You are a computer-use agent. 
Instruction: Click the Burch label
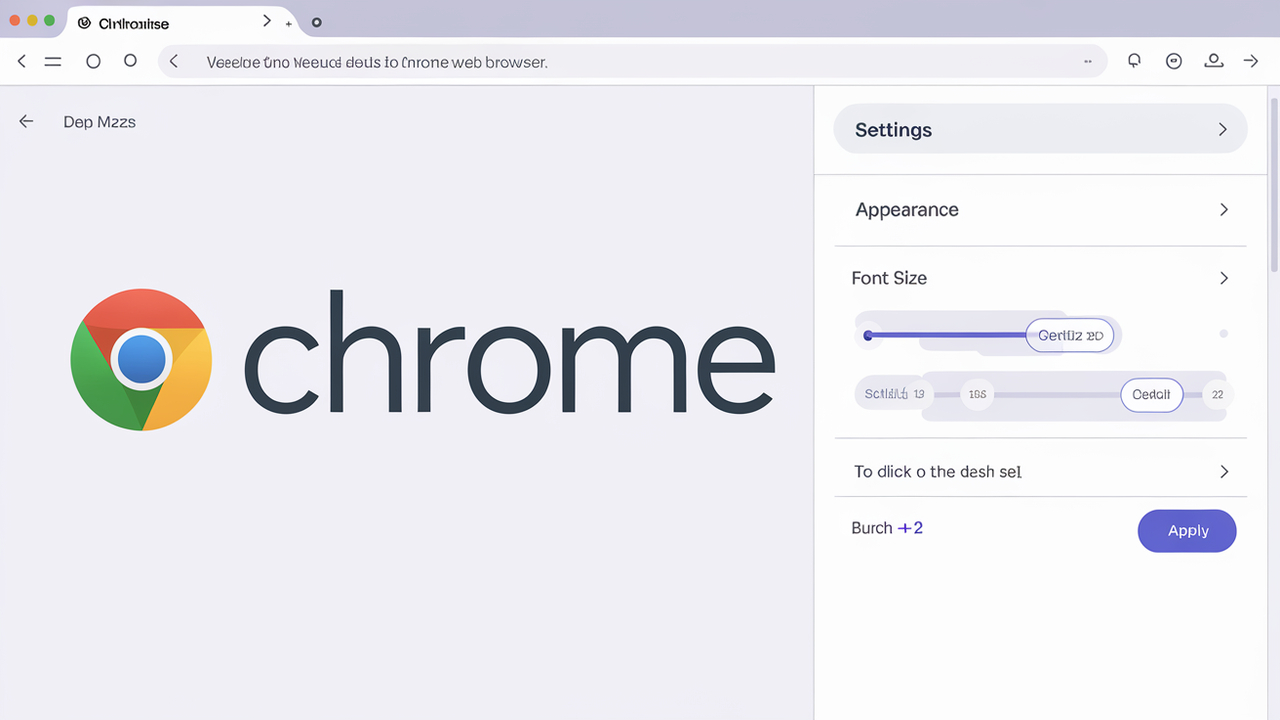point(871,528)
